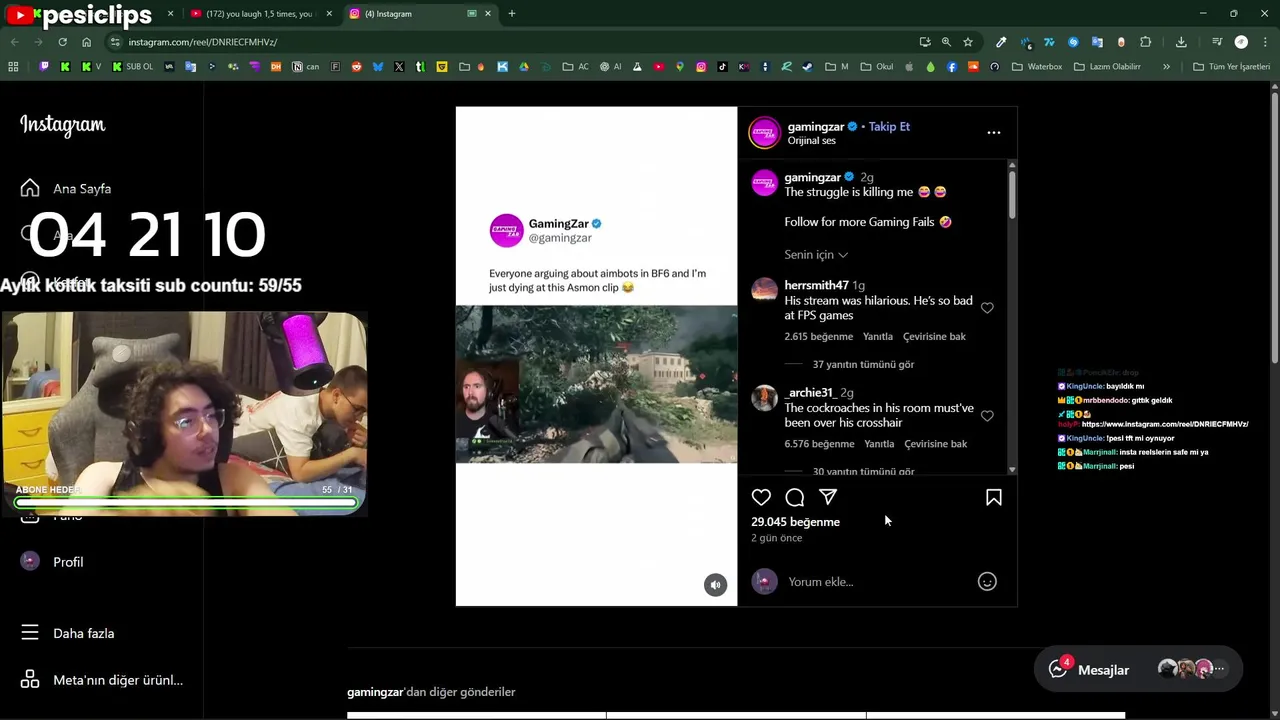Like _archie31_'s comment
The image size is (1280, 720).
tap(987, 416)
